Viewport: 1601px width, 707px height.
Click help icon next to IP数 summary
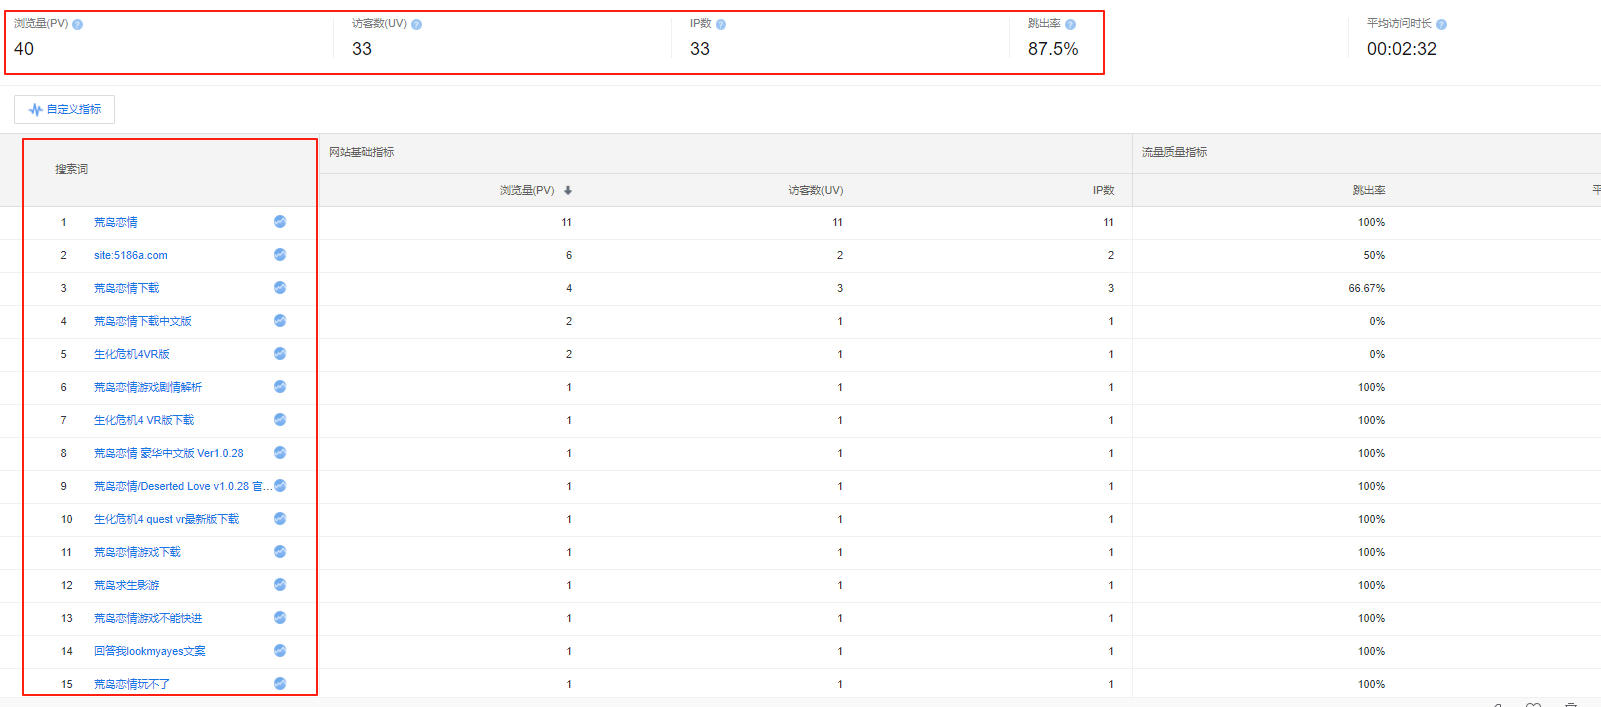point(721,24)
